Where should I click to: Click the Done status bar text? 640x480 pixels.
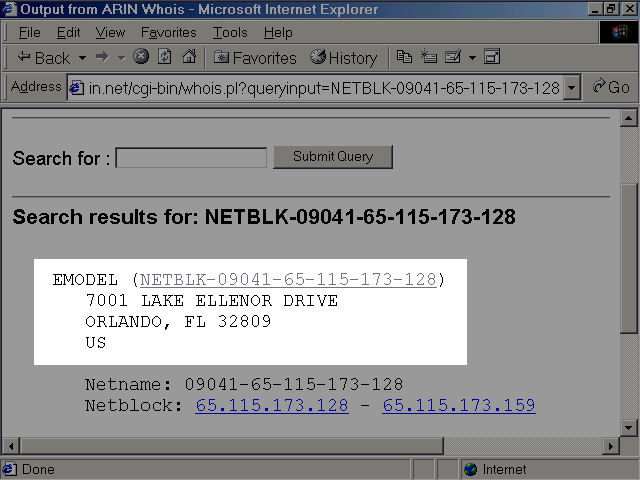point(38,469)
